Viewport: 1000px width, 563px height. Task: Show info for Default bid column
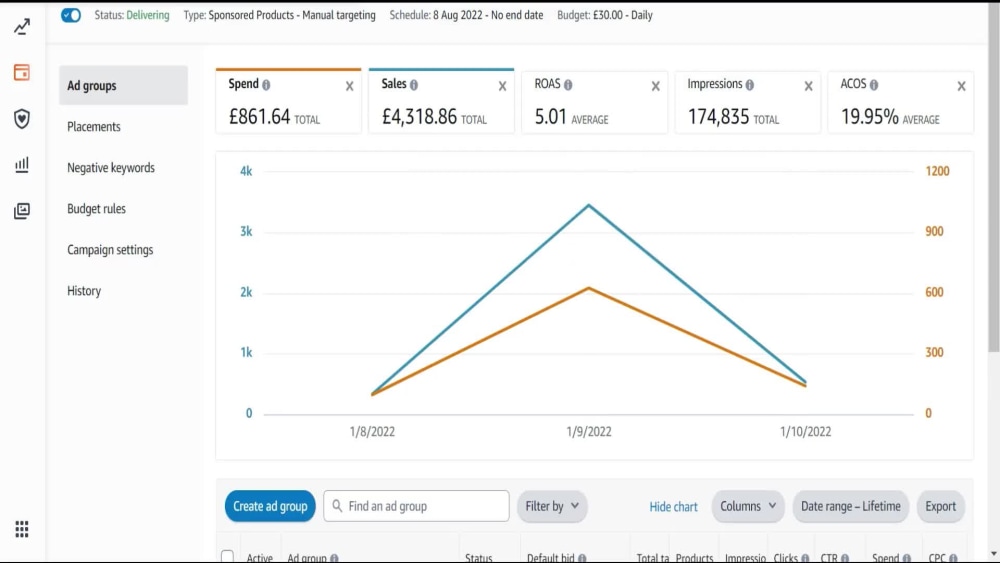[x=582, y=558]
